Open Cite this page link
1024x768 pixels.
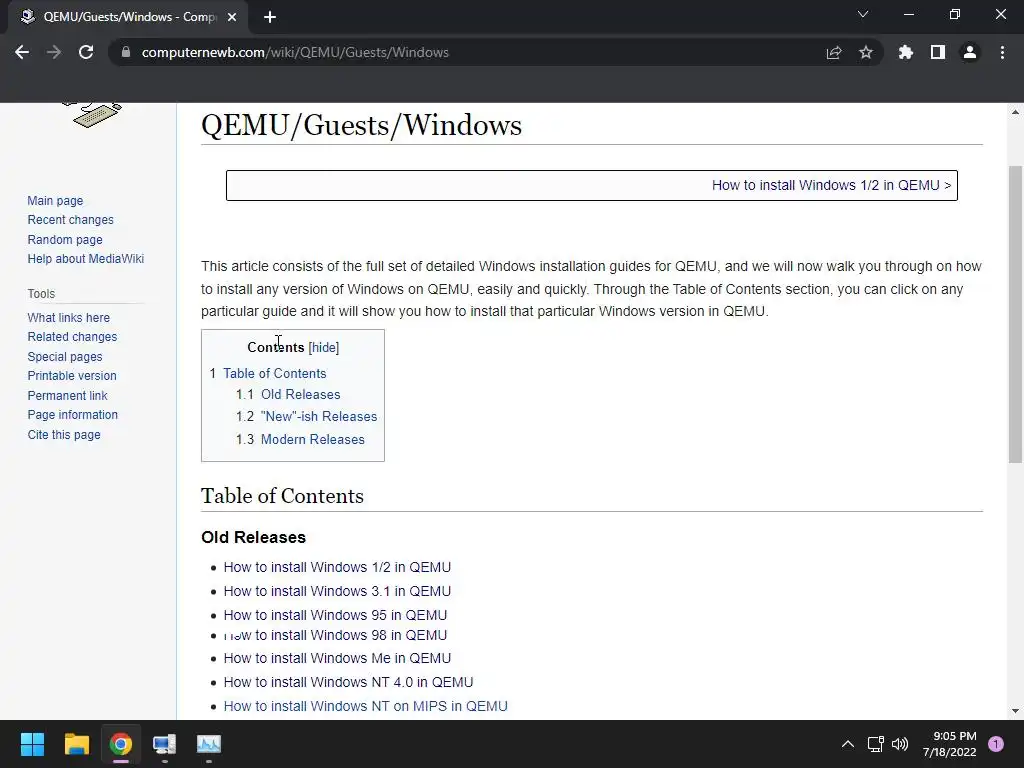[x=64, y=435]
